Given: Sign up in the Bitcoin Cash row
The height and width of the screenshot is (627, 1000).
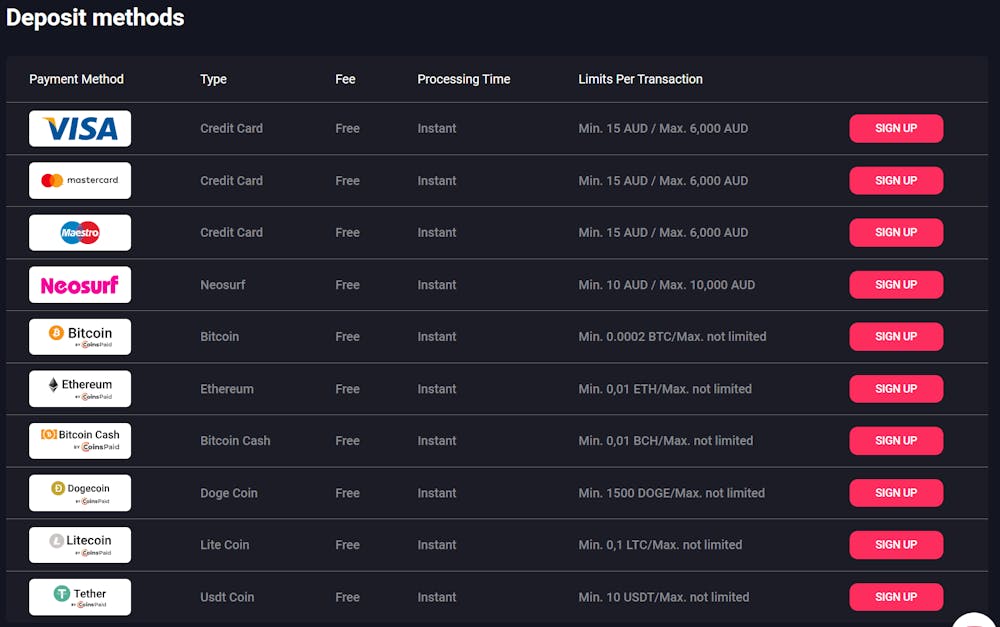Looking at the screenshot, I should [x=896, y=441].
